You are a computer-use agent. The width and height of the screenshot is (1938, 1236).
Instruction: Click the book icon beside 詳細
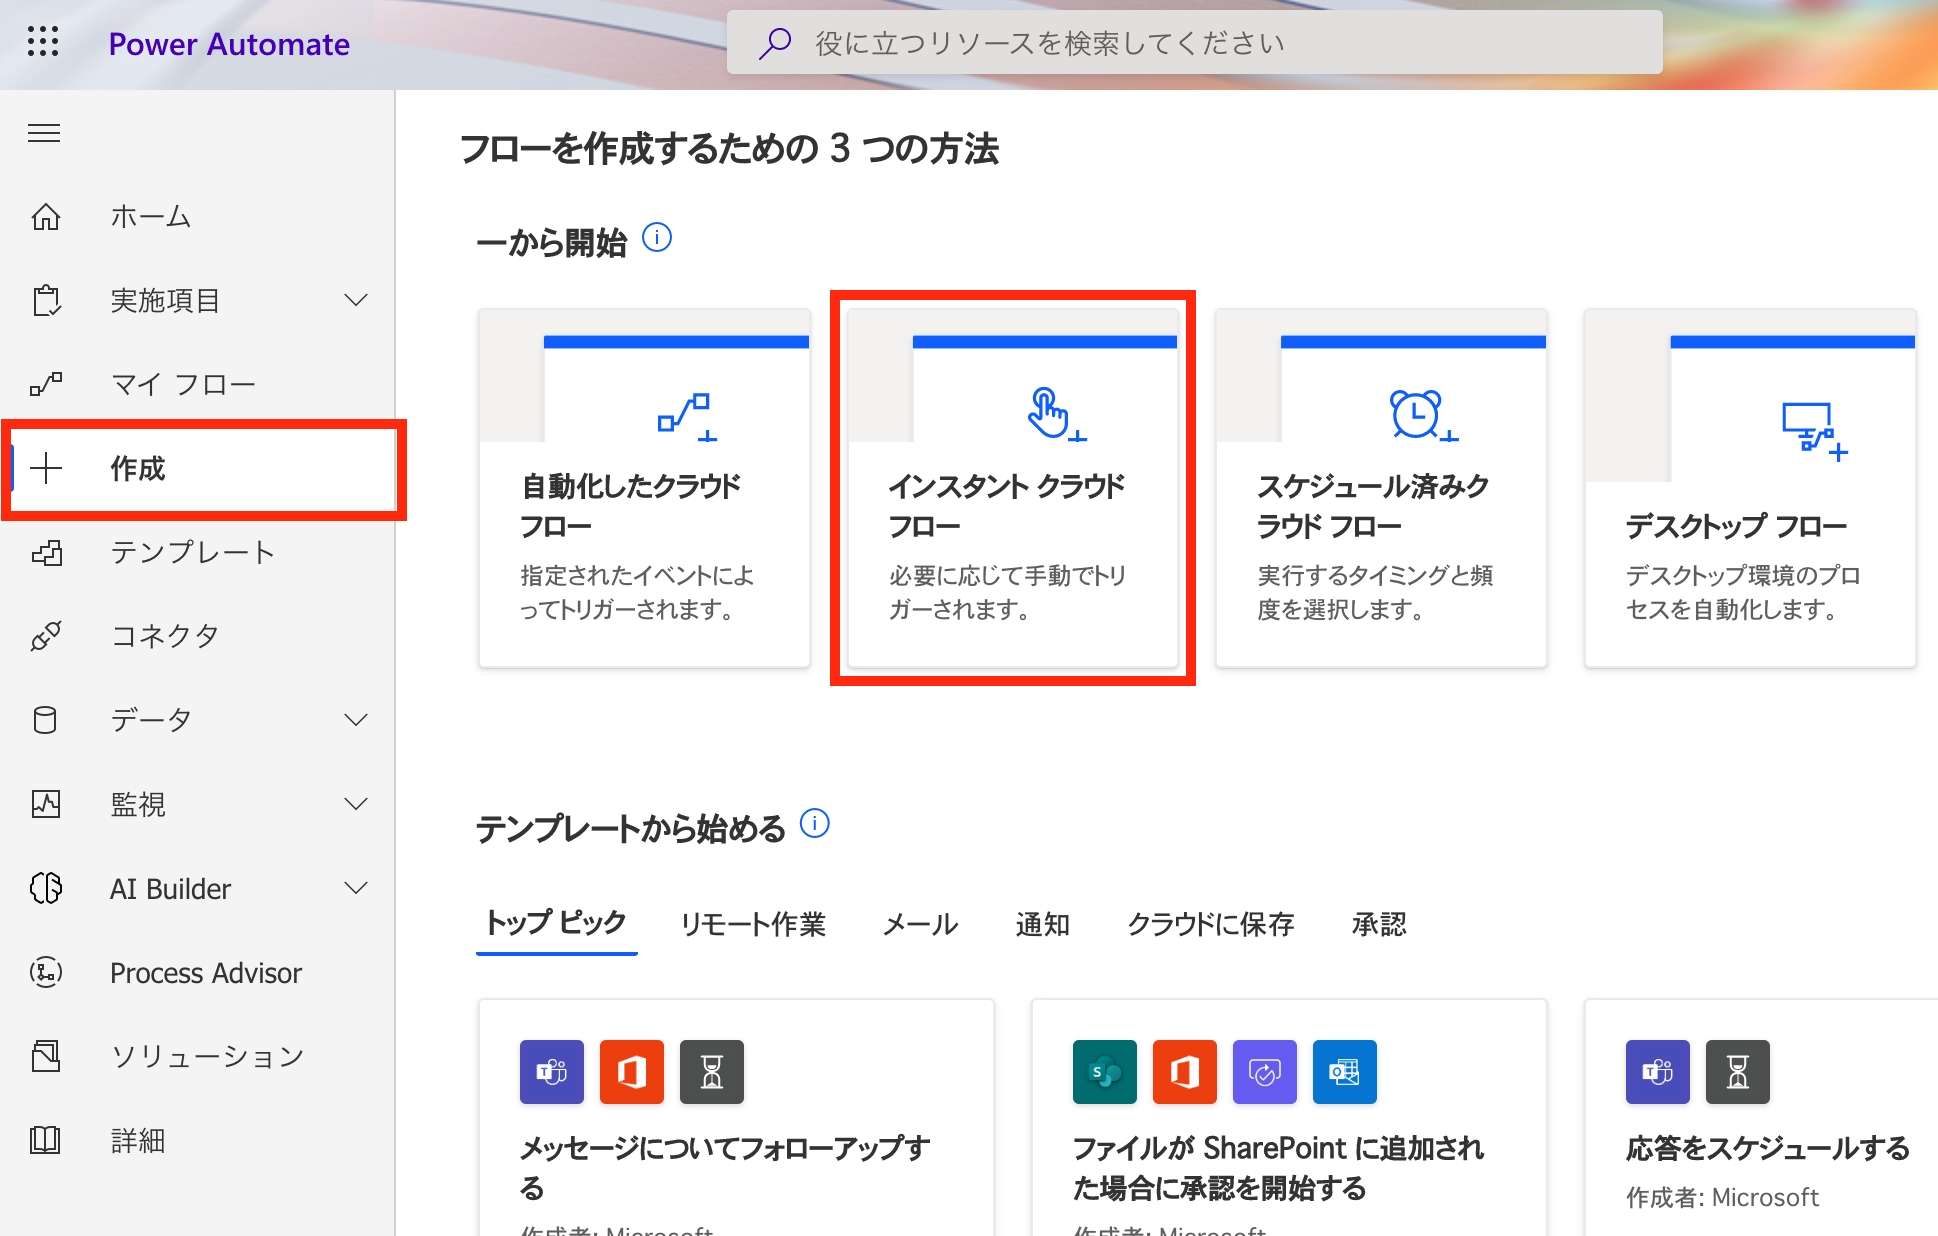pos(45,1140)
